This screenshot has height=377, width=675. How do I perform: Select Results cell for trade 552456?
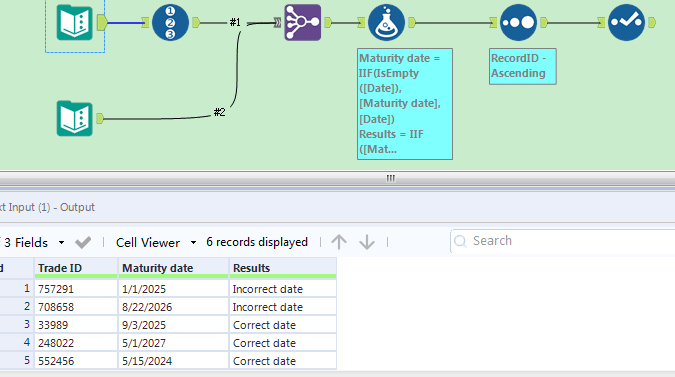pos(283,361)
